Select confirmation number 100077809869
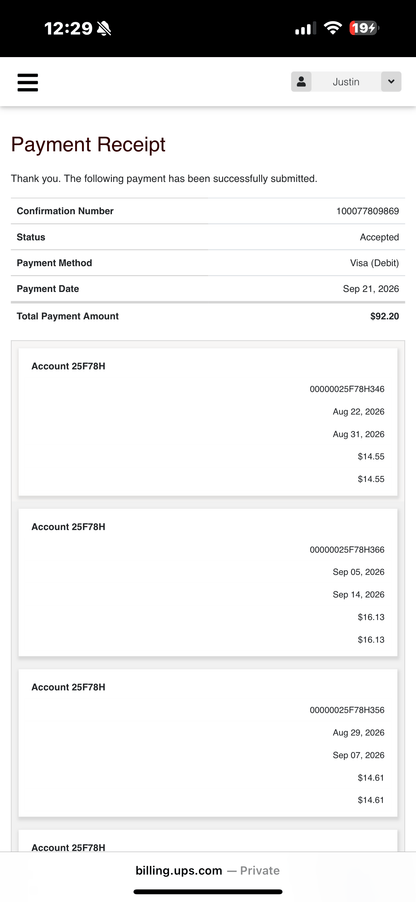416x902 pixels. 367,211
